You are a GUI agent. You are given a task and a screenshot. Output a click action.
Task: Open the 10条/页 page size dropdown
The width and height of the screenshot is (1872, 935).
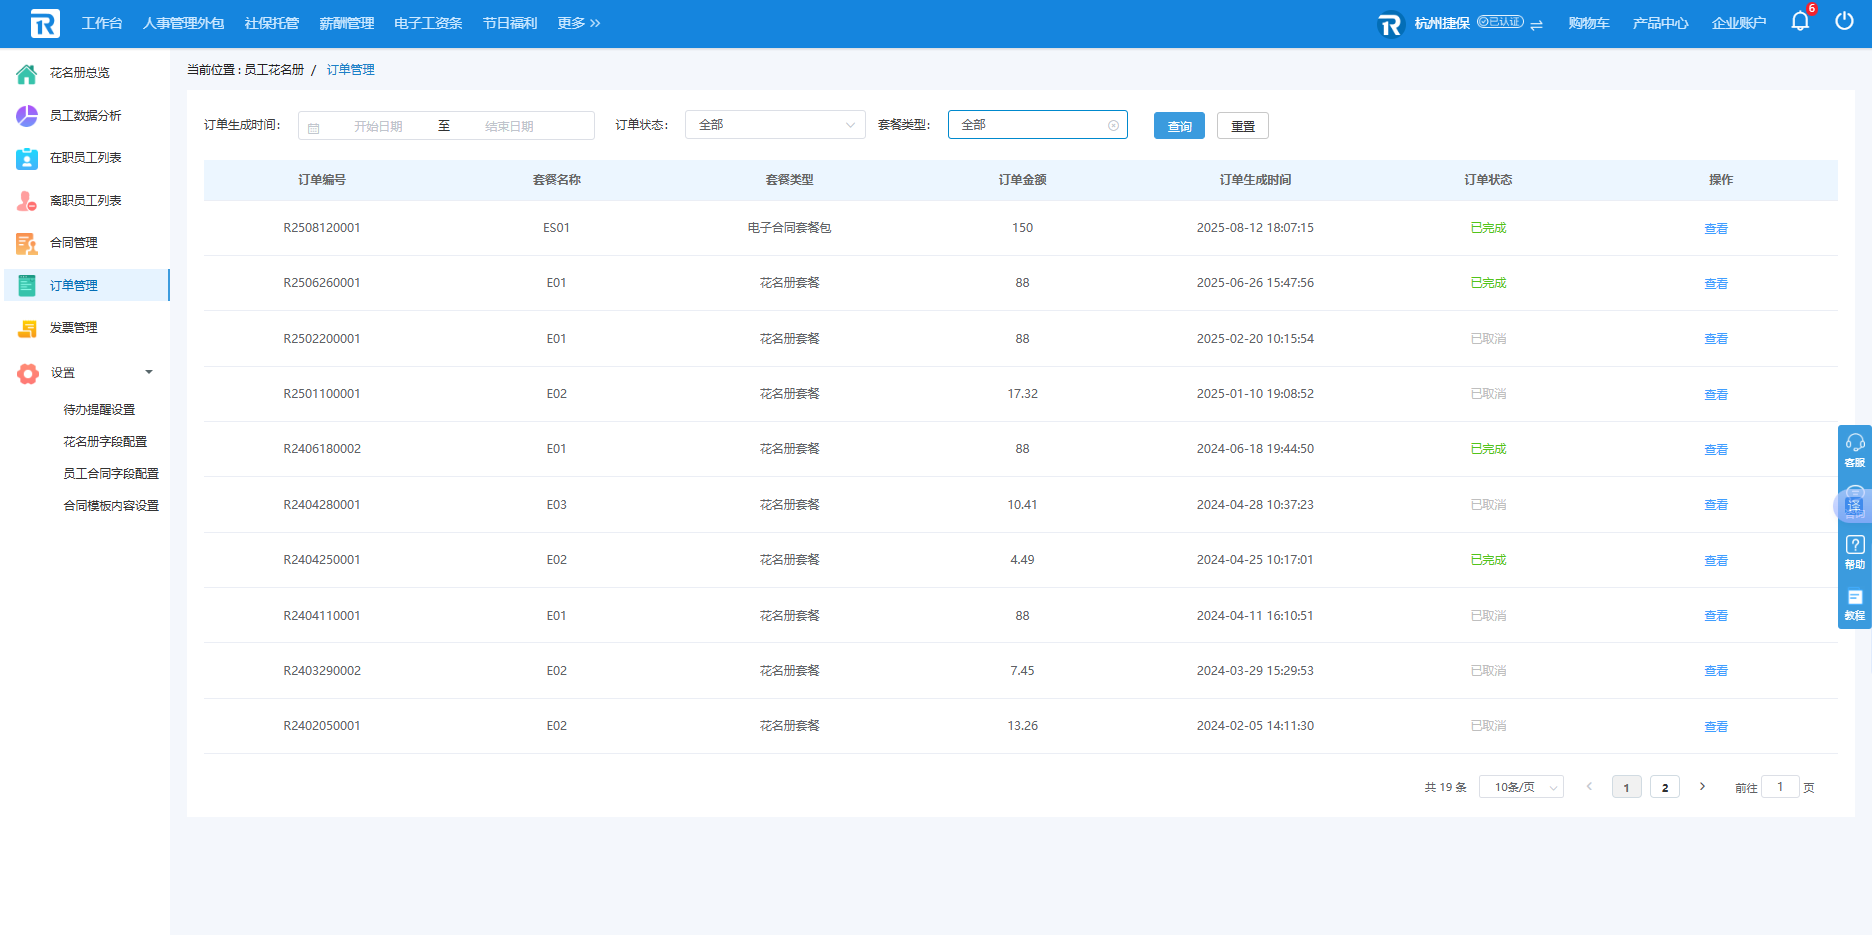(1521, 788)
